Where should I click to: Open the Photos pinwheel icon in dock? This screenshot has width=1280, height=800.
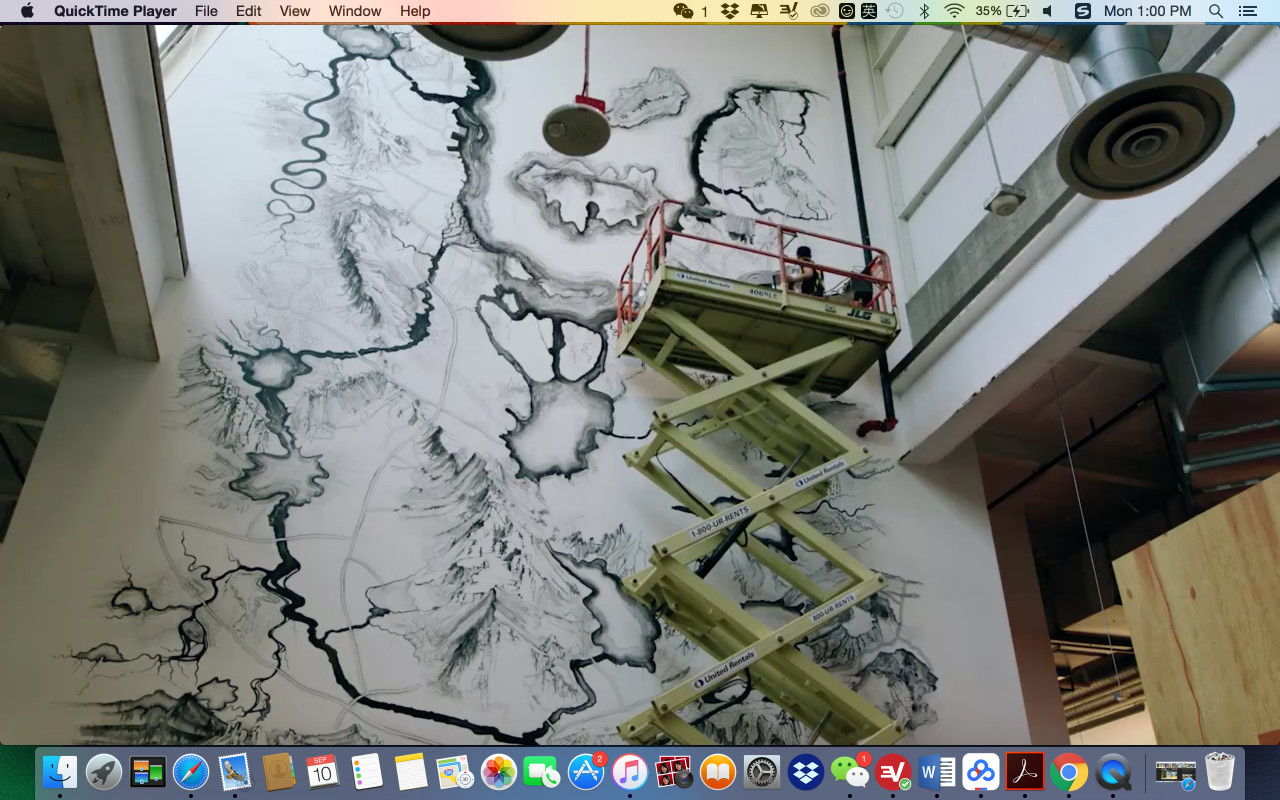tap(498, 772)
